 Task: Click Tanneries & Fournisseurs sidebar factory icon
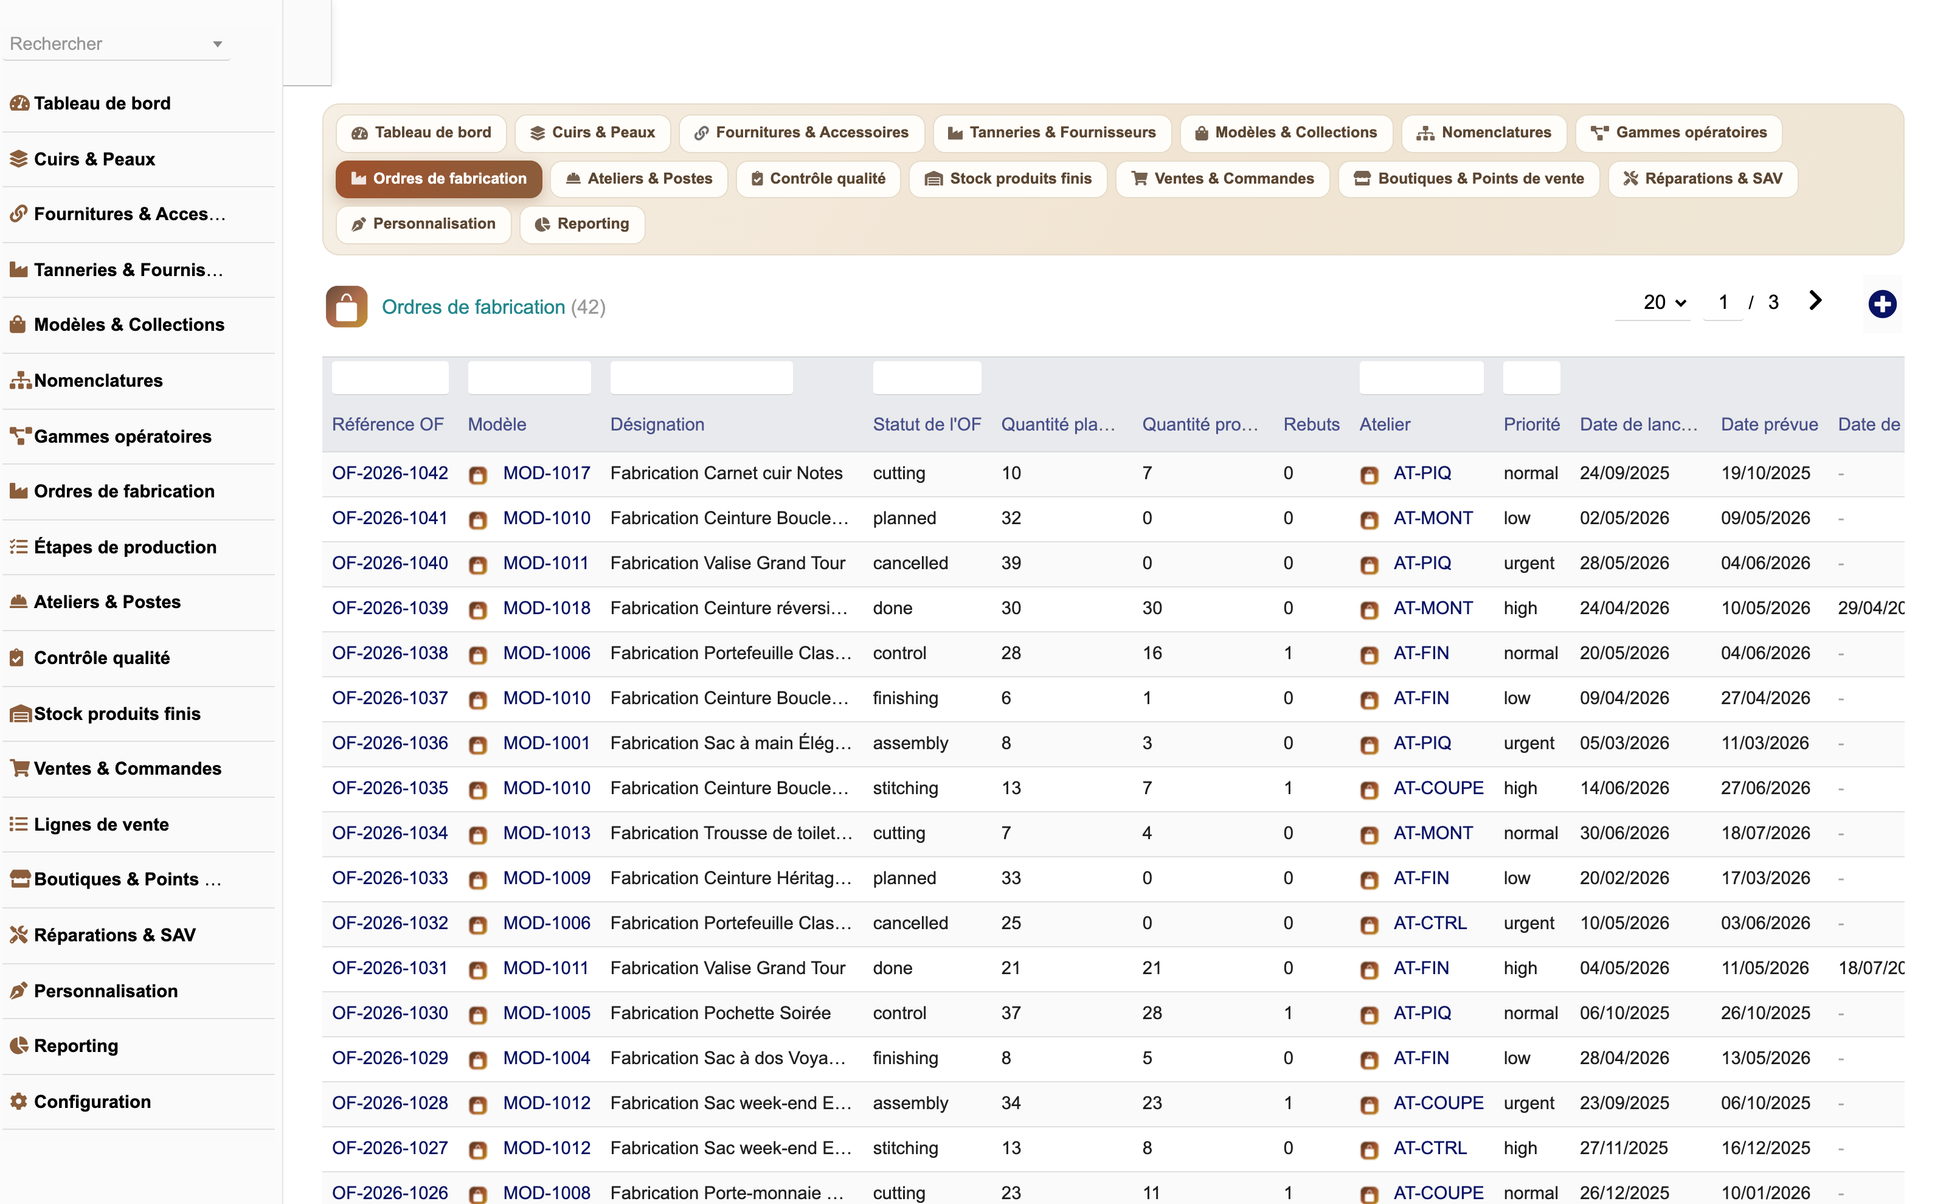coord(19,270)
